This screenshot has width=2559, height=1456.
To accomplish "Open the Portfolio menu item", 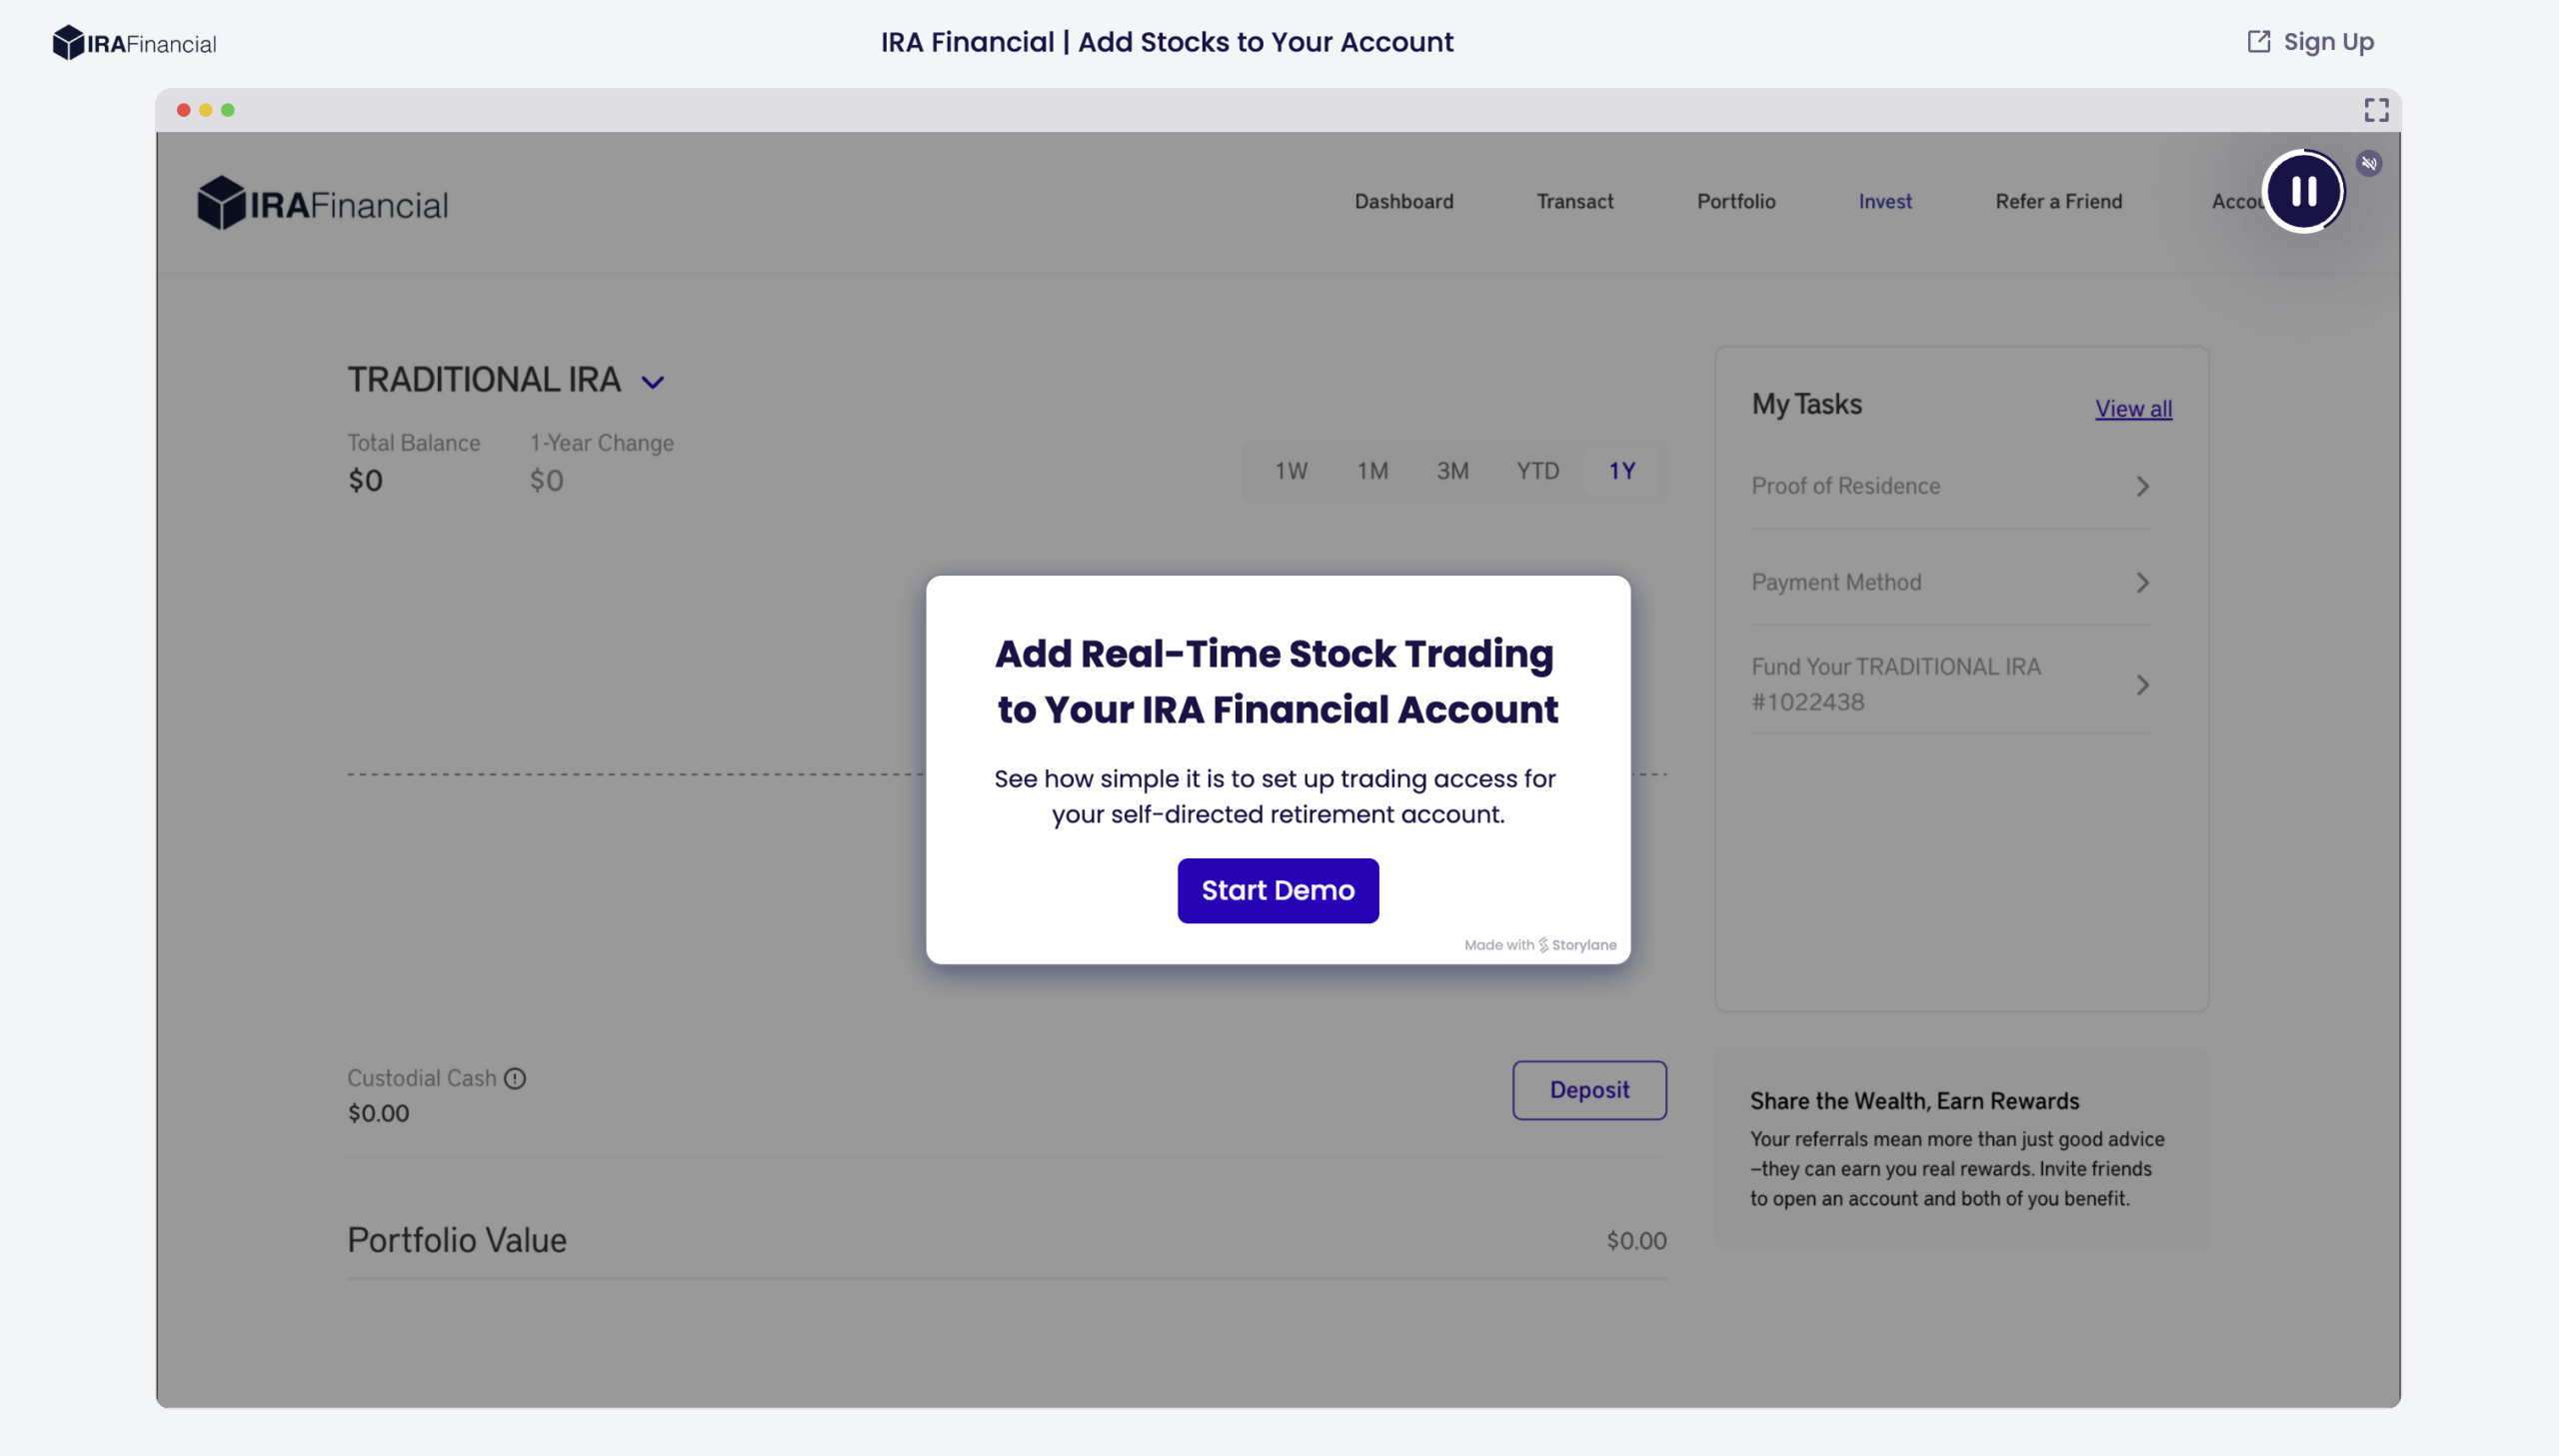I will pyautogui.click(x=1736, y=201).
